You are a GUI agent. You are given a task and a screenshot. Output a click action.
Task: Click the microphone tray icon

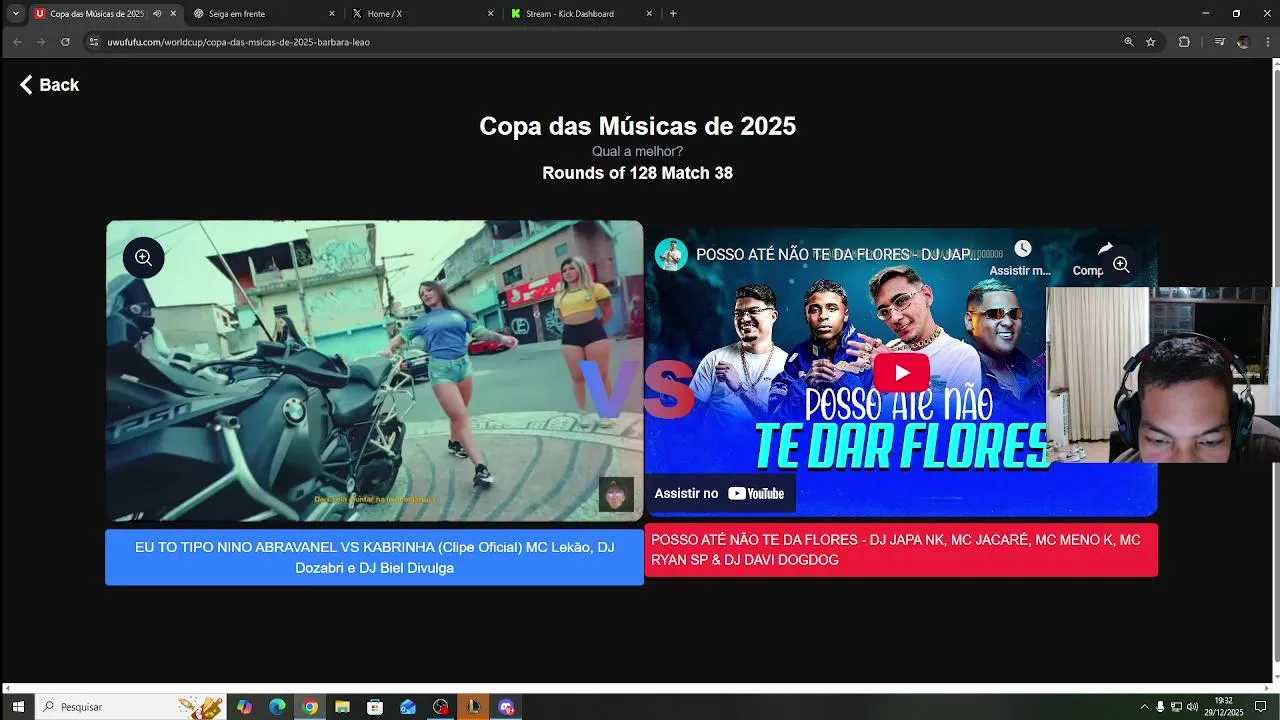pyautogui.click(x=1160, y=707)
